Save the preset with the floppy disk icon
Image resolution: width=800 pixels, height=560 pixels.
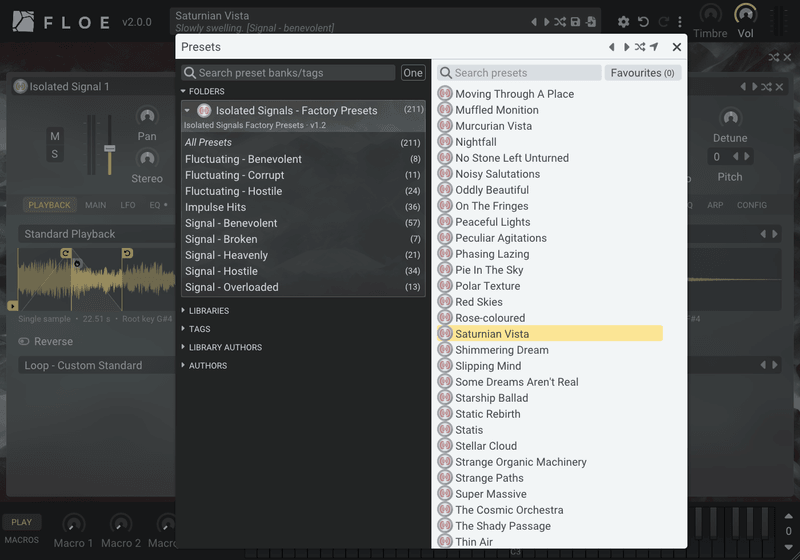pos(576,22)
